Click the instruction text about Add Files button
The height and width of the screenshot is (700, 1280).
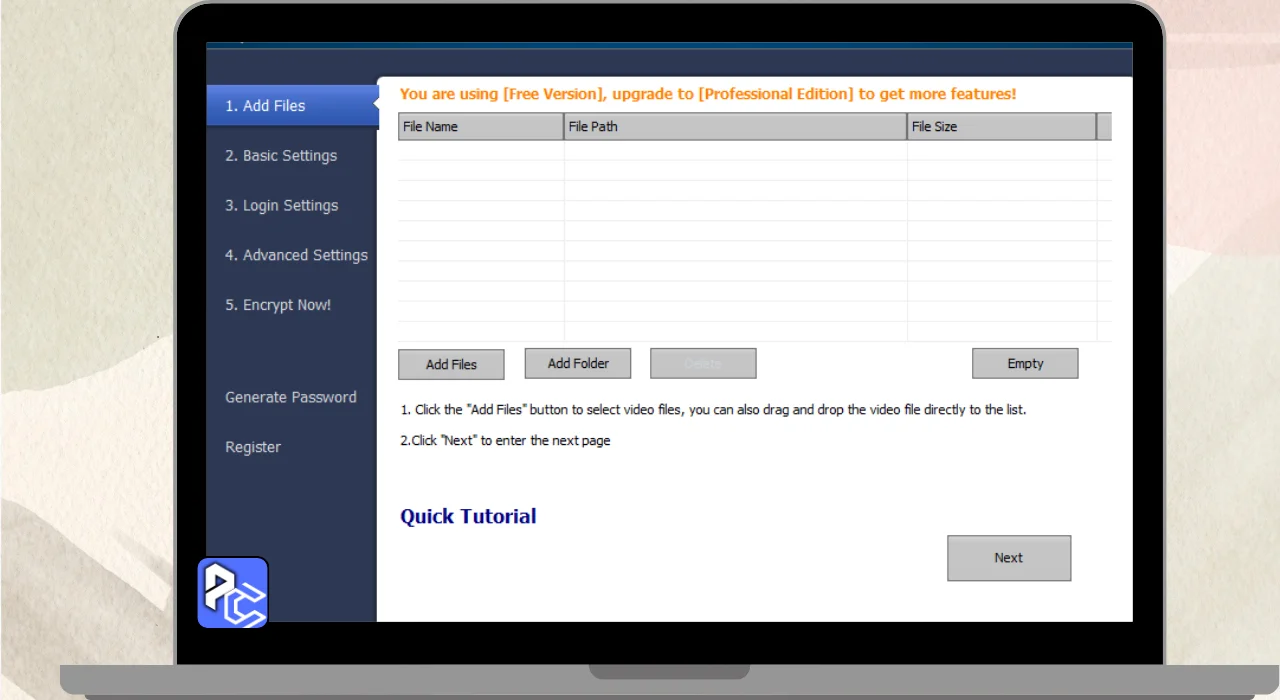713,410
